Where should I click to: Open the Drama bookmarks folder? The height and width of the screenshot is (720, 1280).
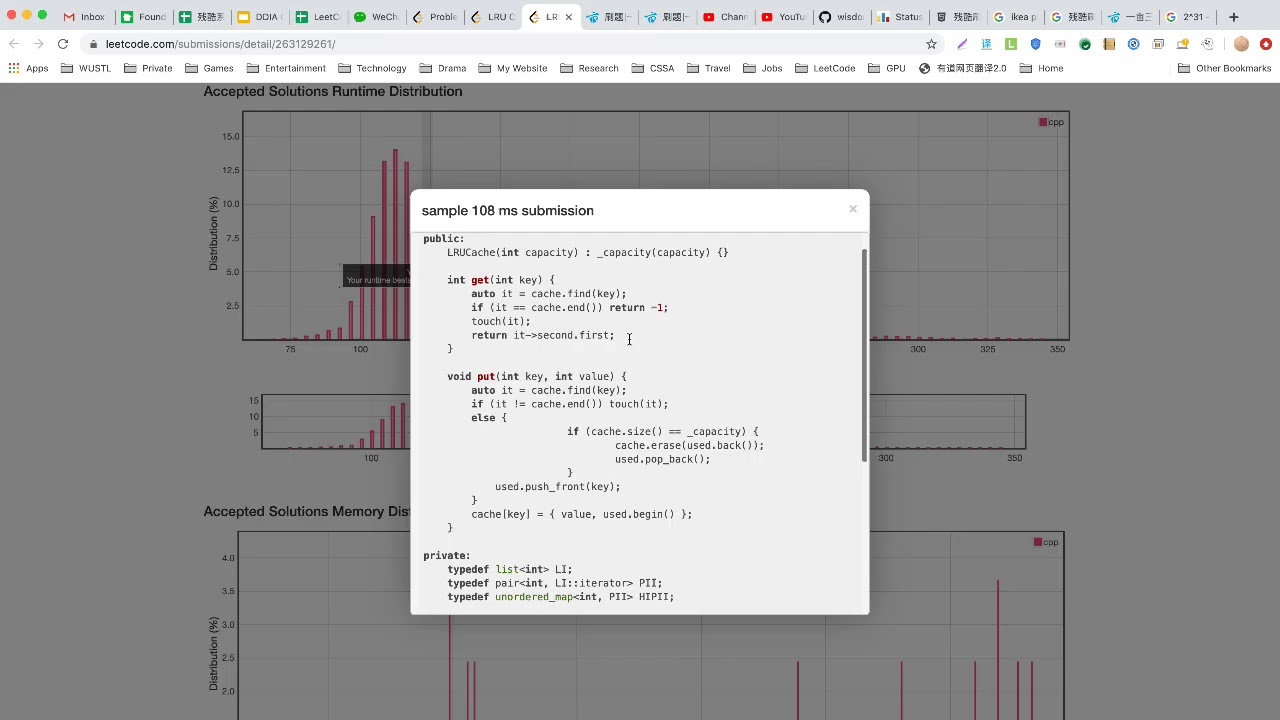(x=443, y=68)
